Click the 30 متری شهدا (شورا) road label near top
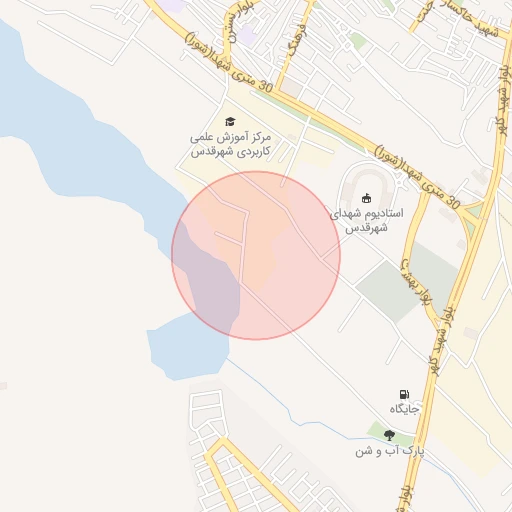 click(229, 63)
